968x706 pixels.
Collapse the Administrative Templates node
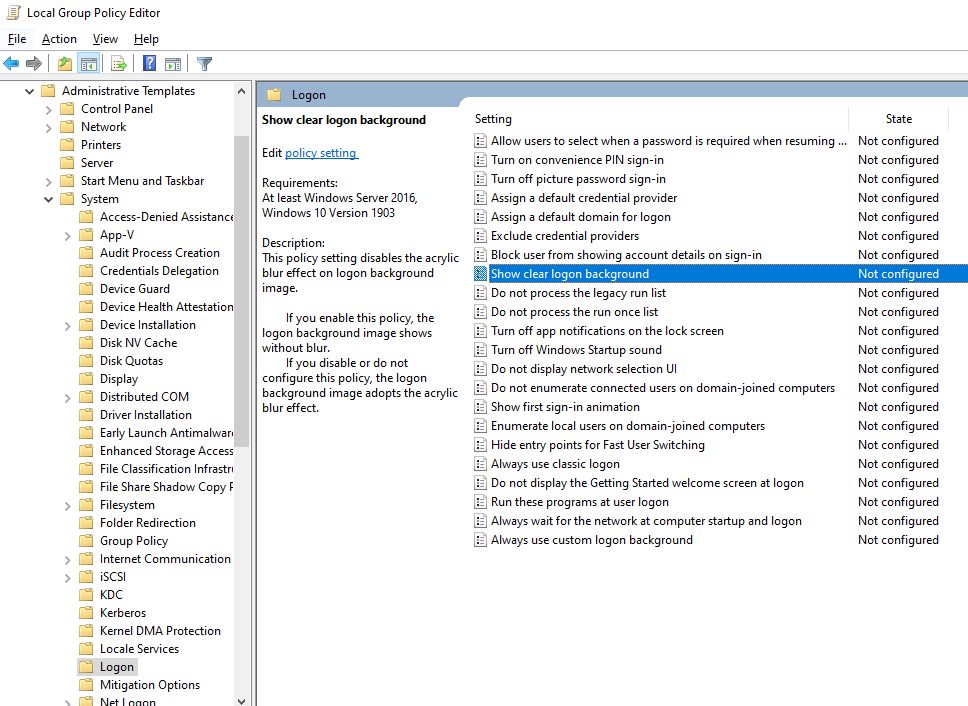click(x=29, y=91)
